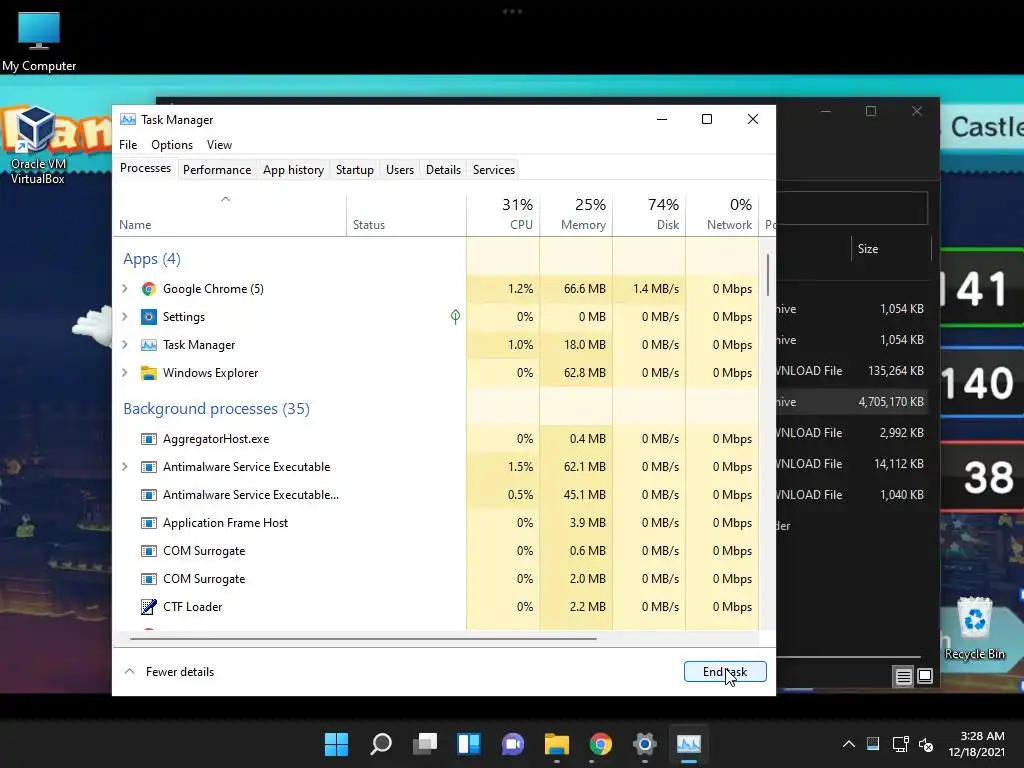1024x768 pixels.
Task: Click the AggregatorHost.exe process icon
Action: click(x=149, y=439)
